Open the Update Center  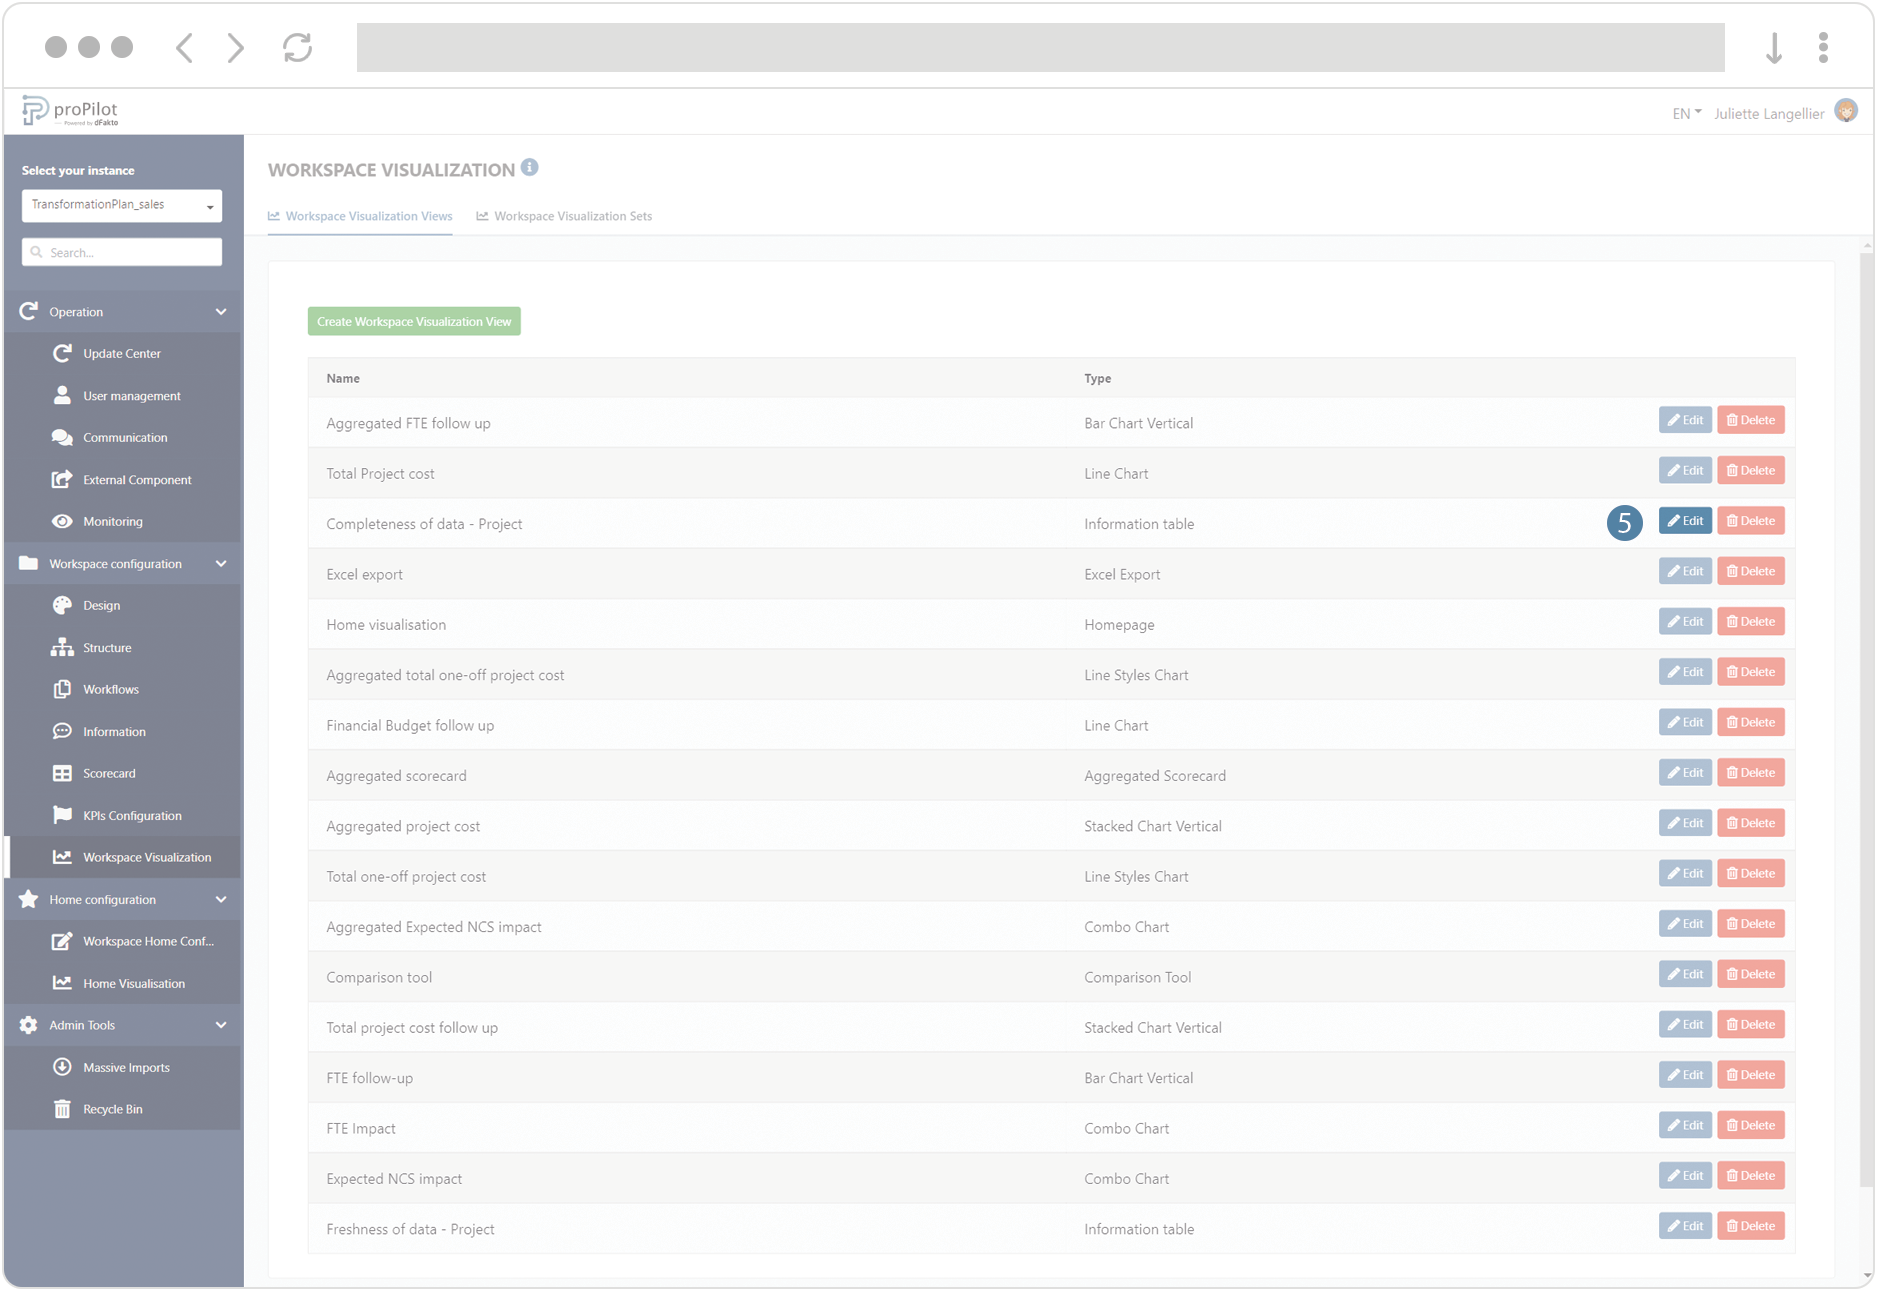tap(121, 353)
